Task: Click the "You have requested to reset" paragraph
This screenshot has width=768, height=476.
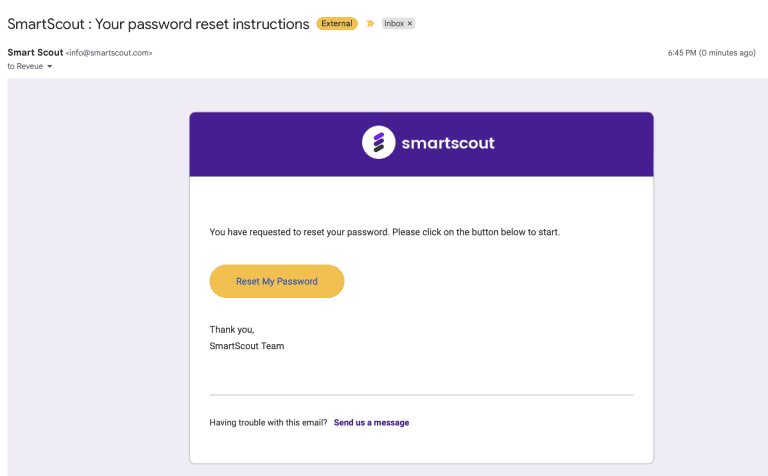Action: pos(384,232)
